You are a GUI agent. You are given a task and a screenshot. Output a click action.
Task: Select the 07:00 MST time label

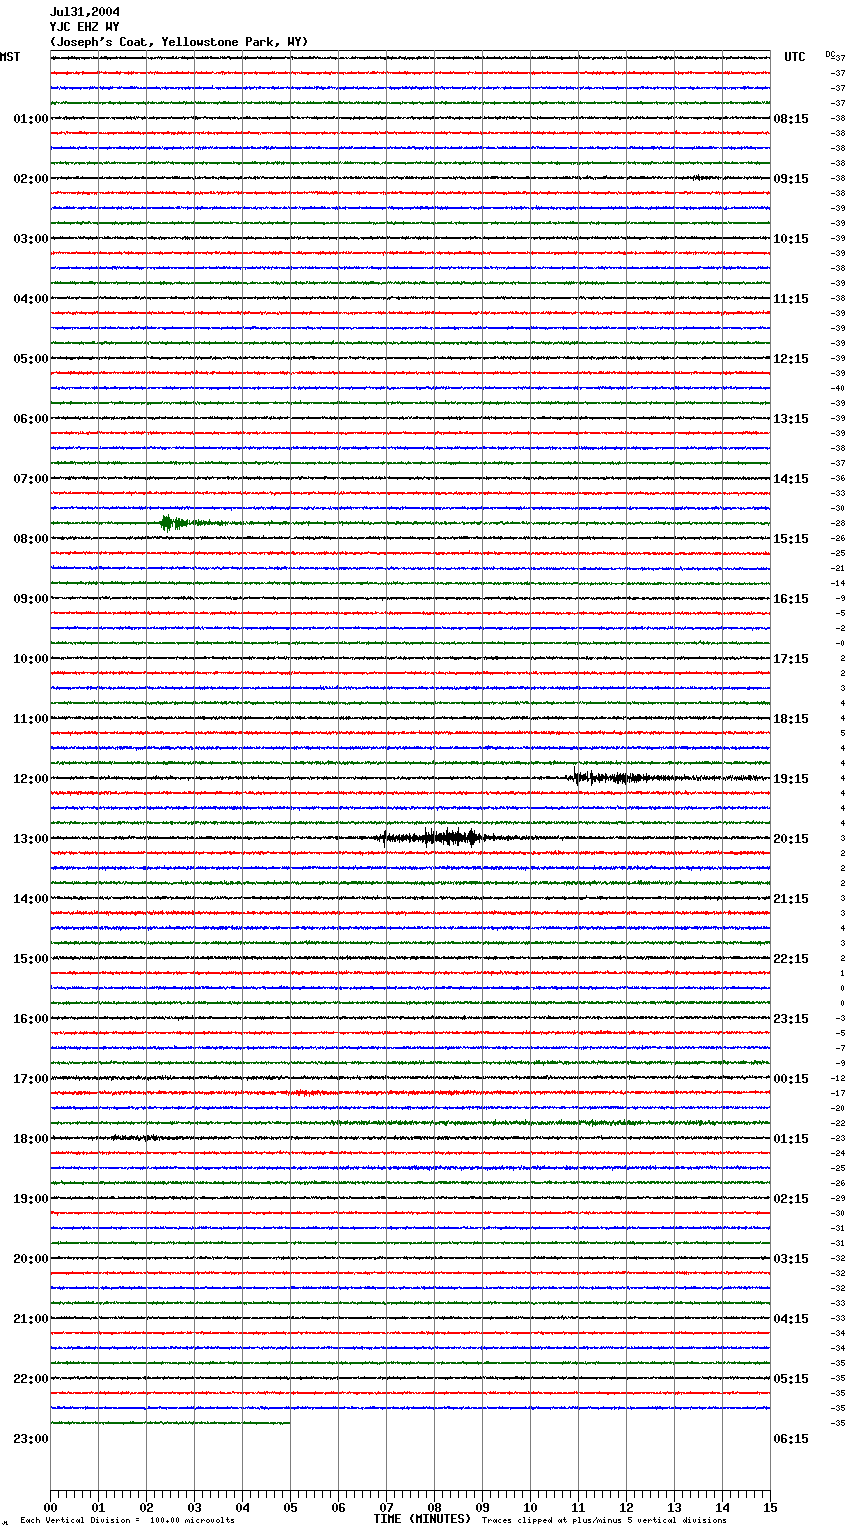(x=31, y=479)
